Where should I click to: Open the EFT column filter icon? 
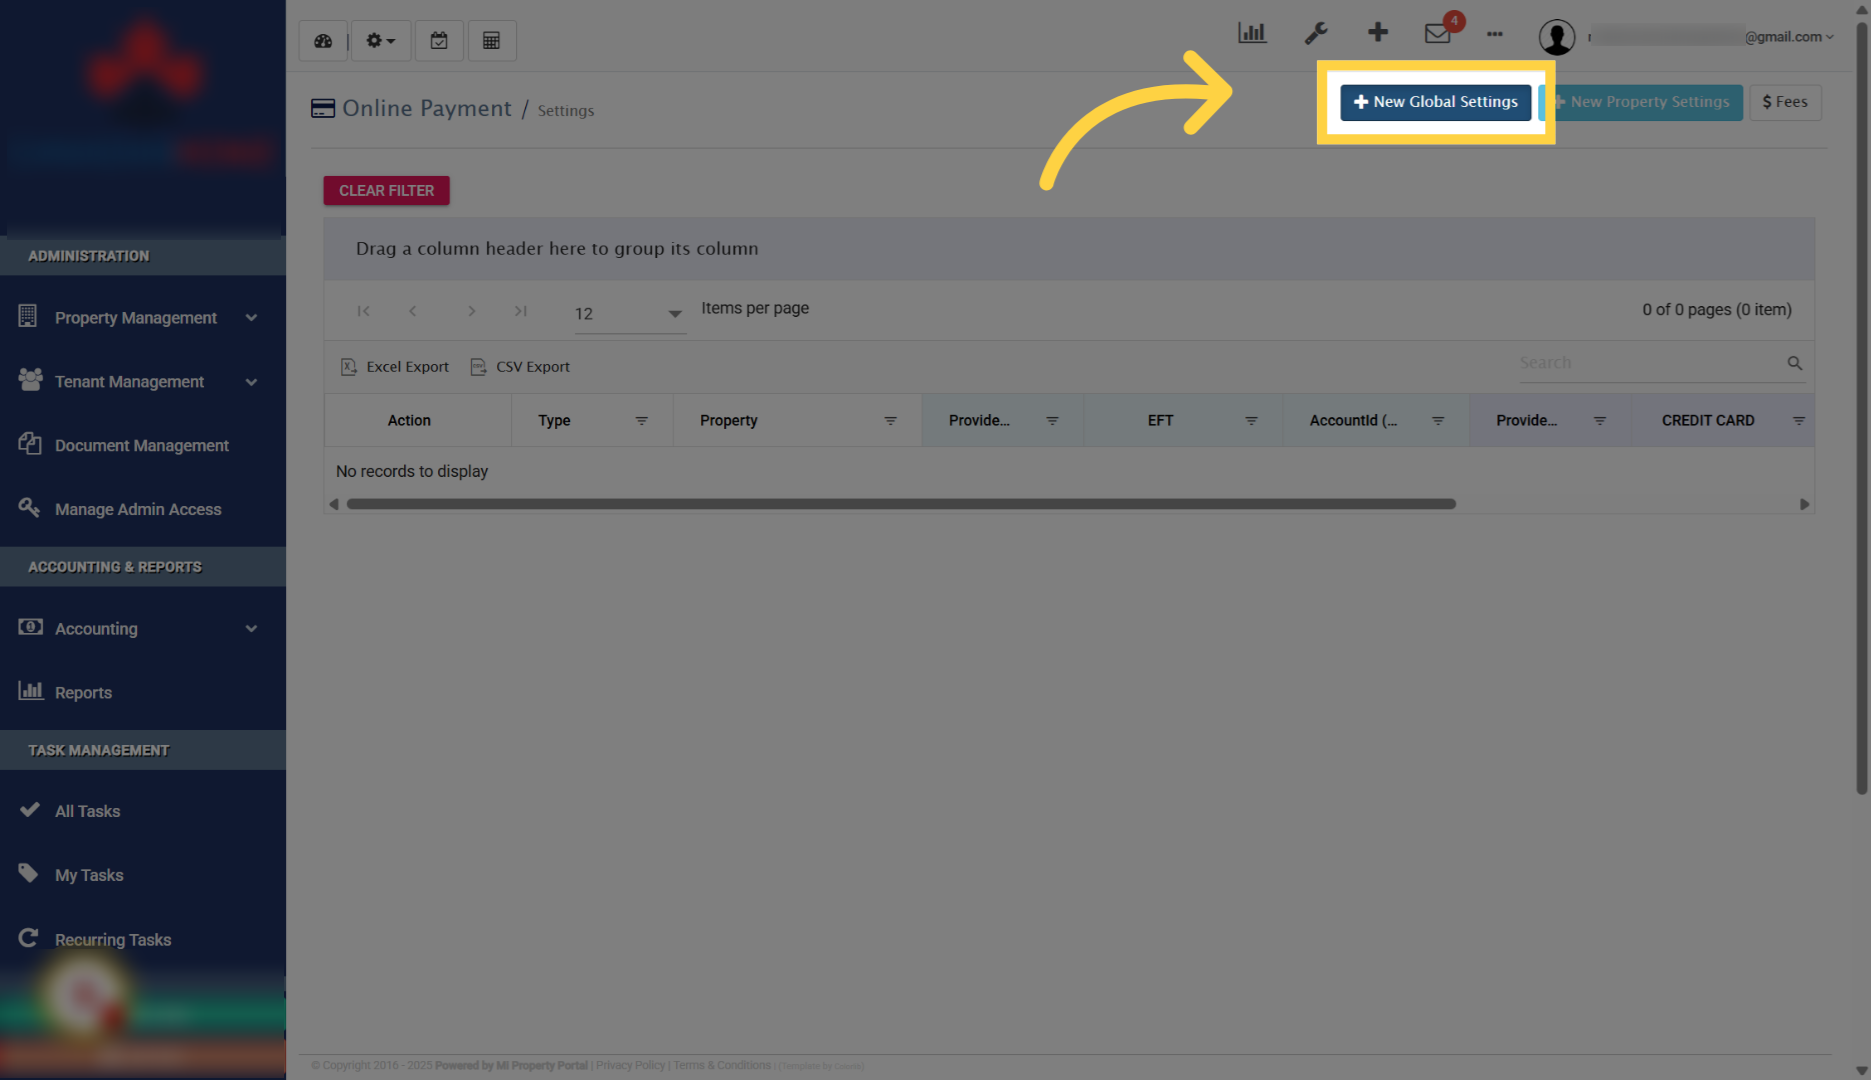click(1251, 421)
